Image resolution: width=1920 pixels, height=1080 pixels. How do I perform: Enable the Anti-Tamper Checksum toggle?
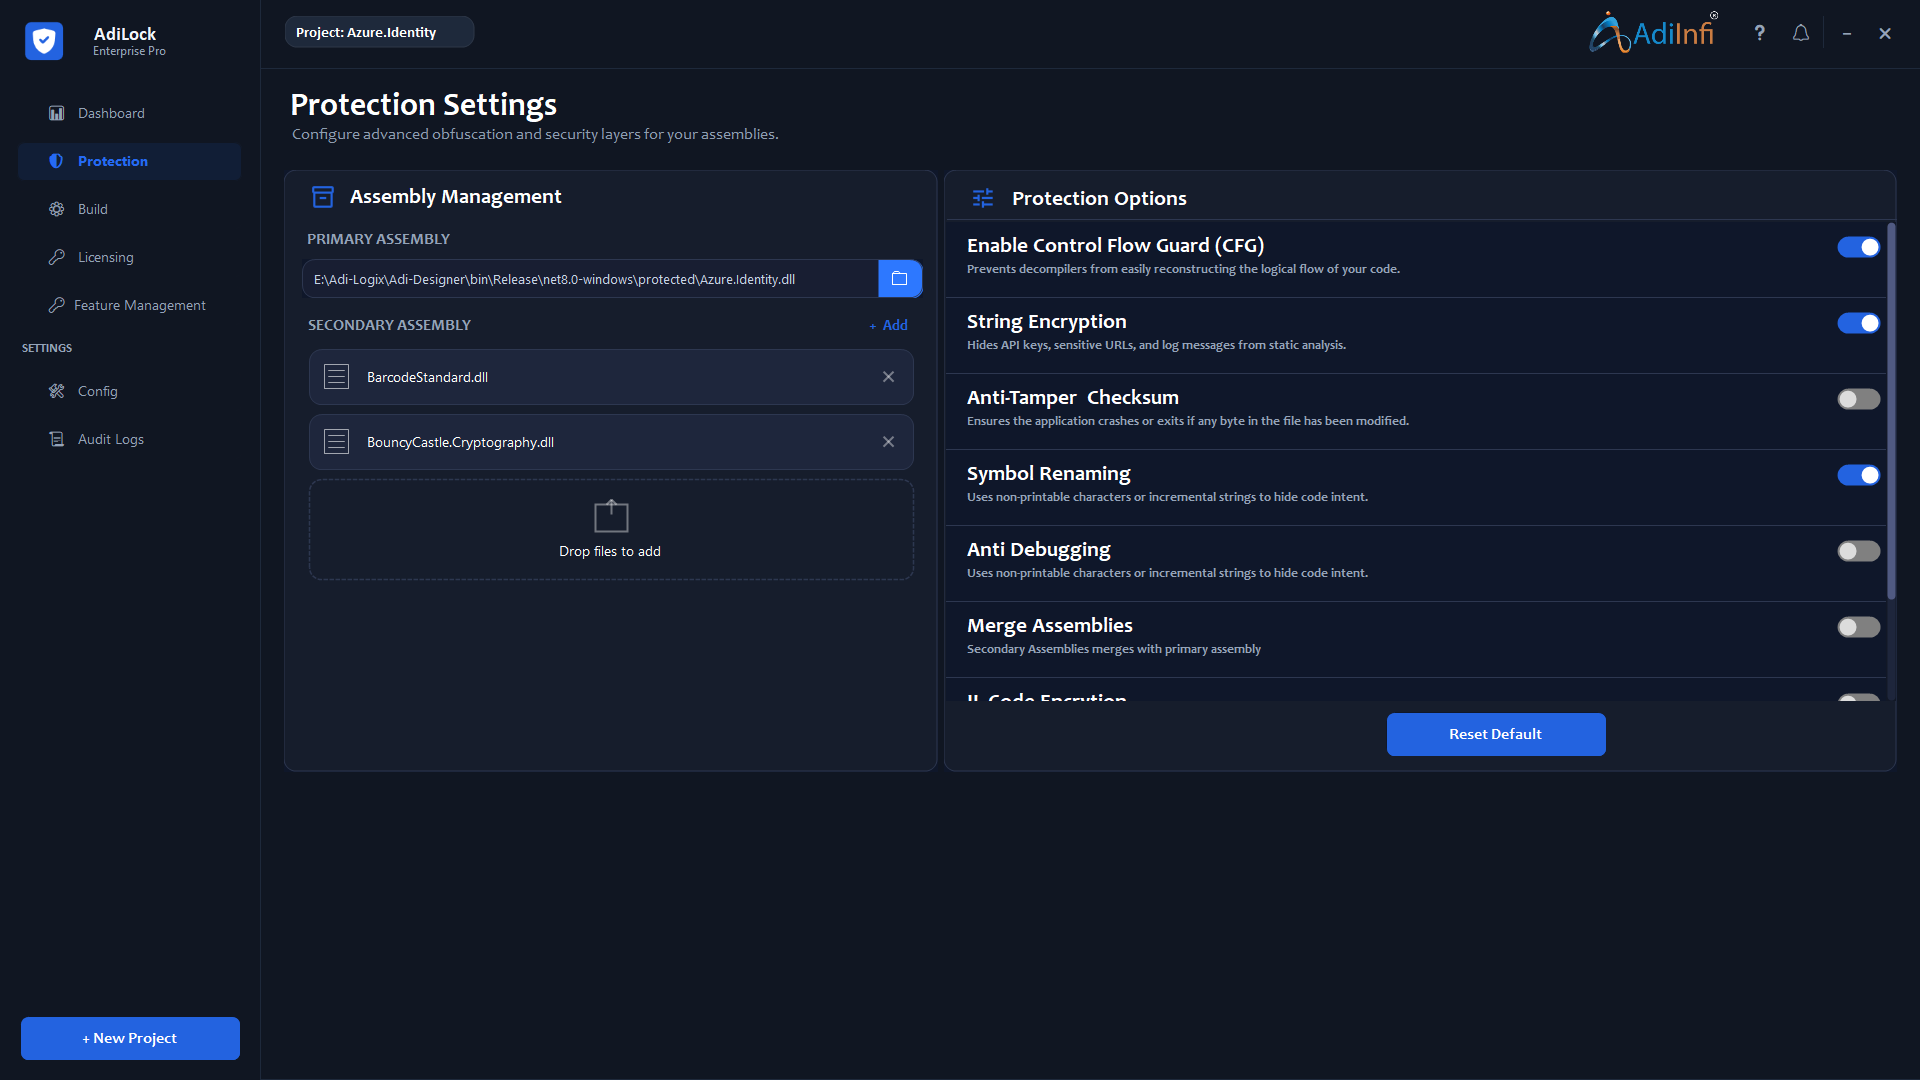[x=1858, y=399]
